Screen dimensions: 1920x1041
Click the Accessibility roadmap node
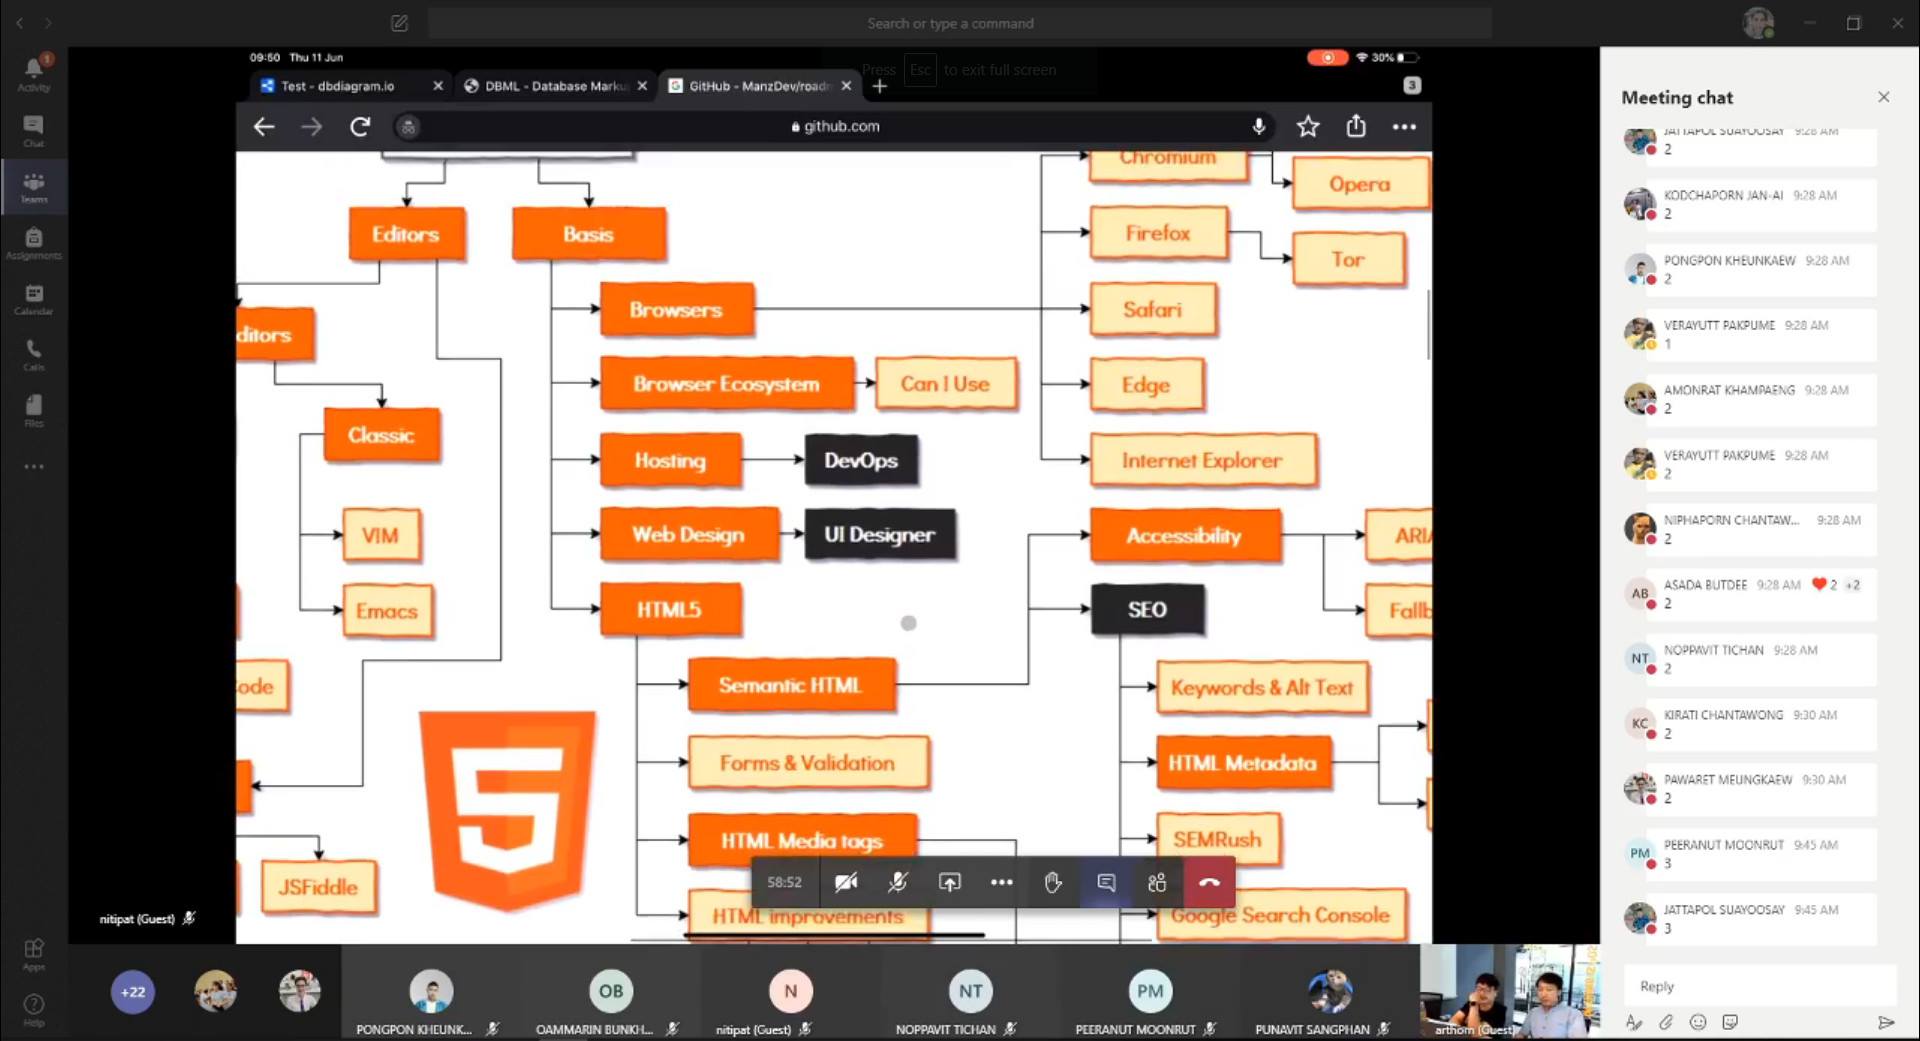pos(1185,536)
